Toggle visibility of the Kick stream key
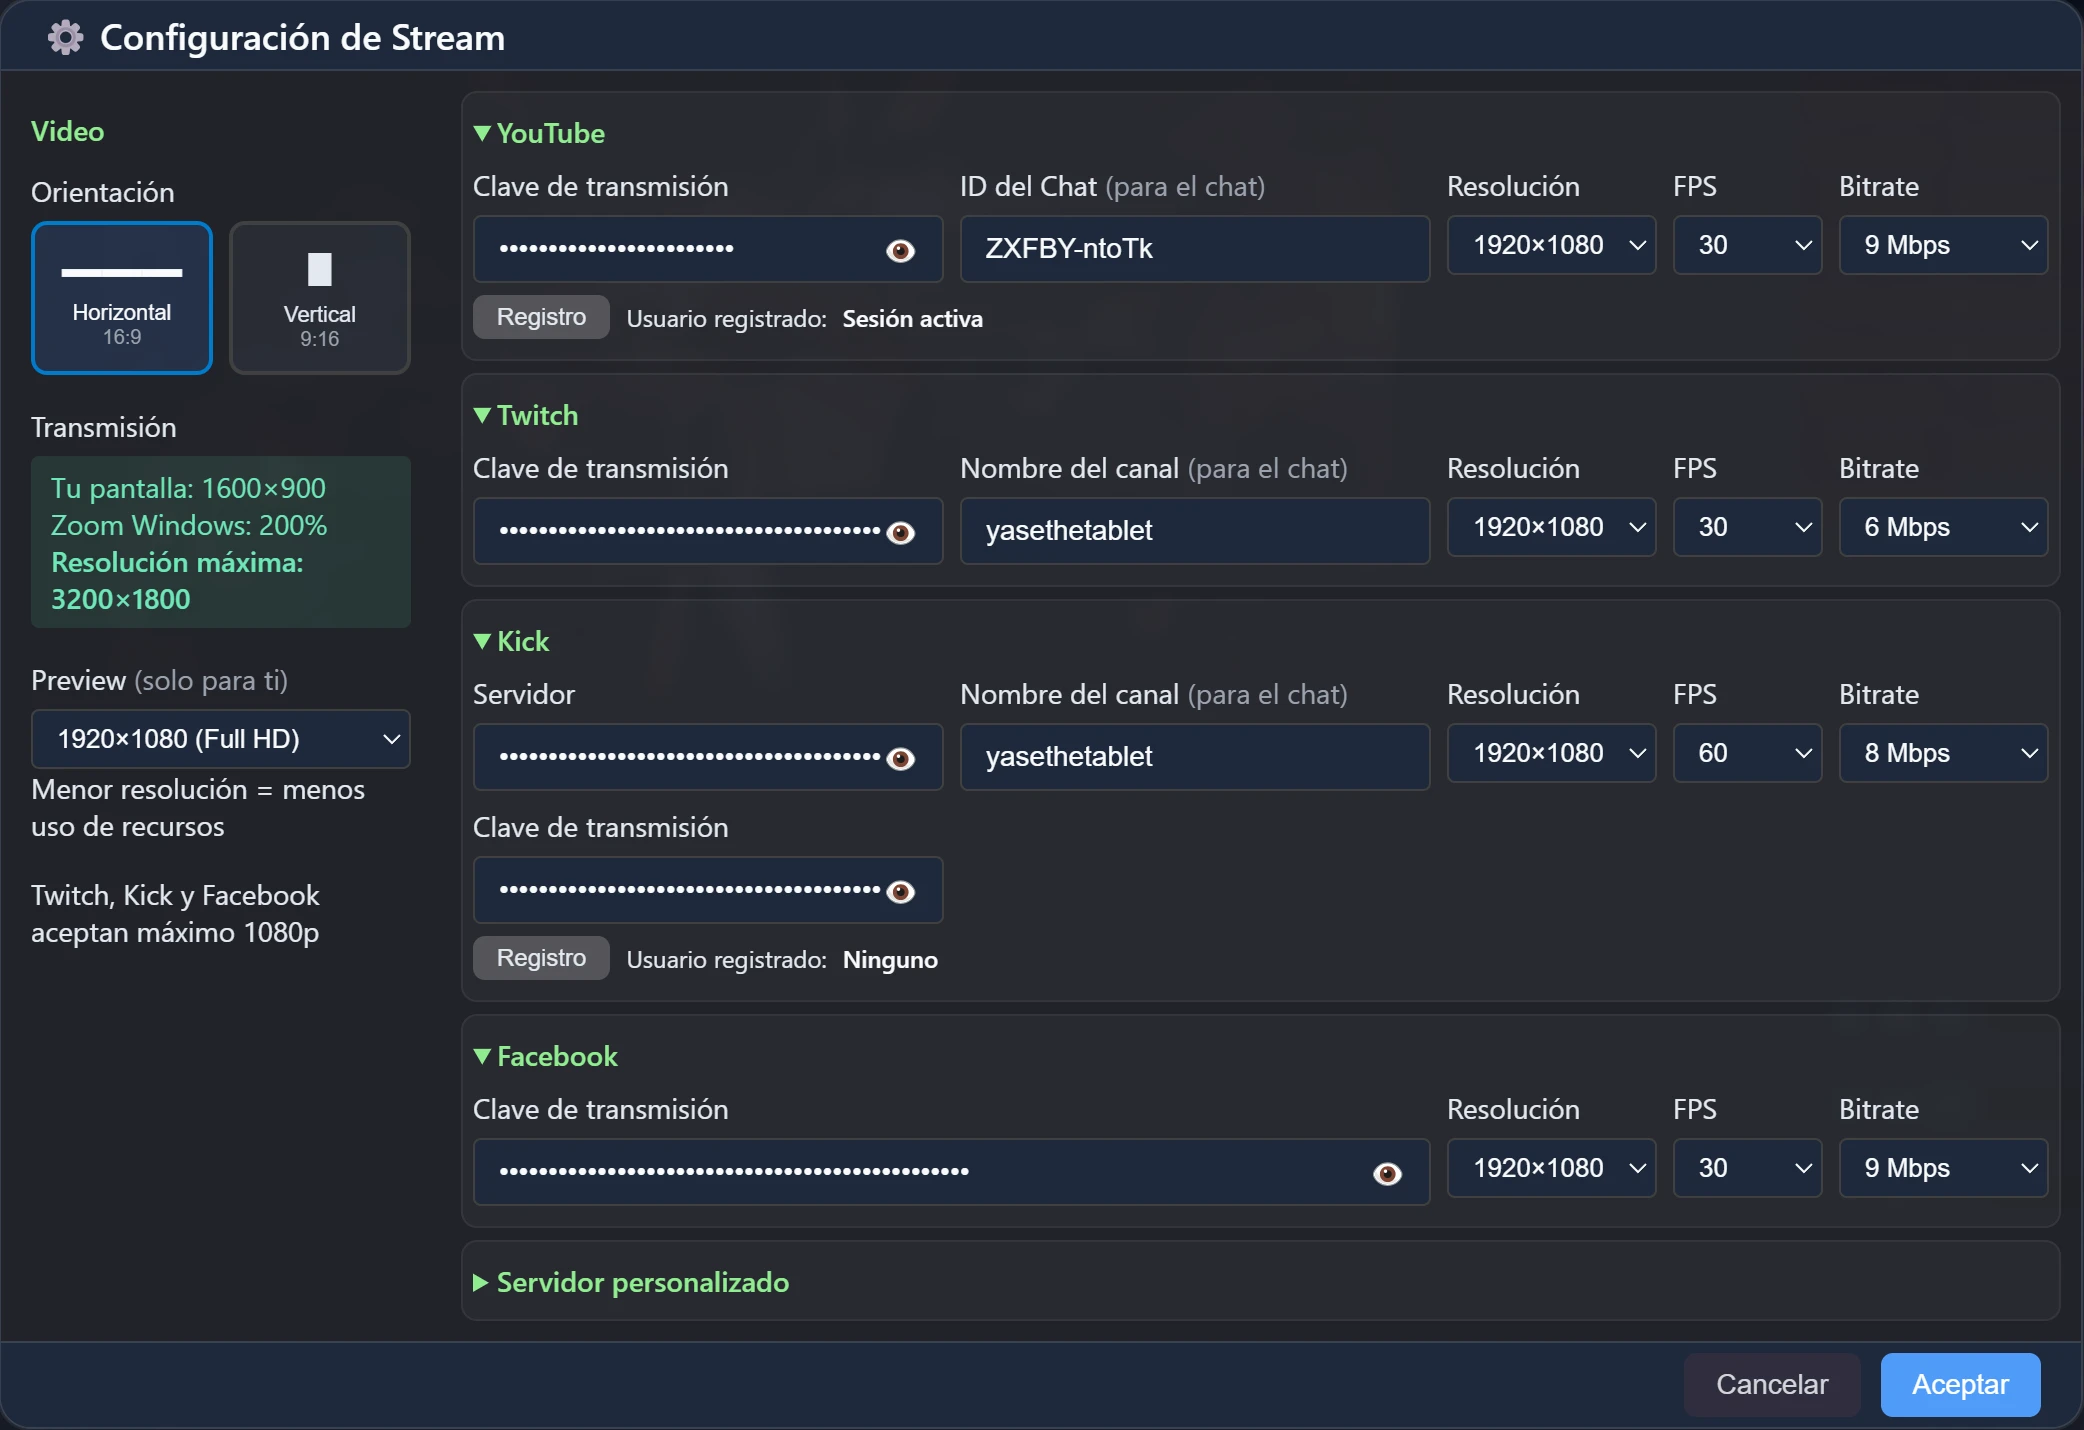The width and height of the screenshot is (2084, 1430). 899,891
